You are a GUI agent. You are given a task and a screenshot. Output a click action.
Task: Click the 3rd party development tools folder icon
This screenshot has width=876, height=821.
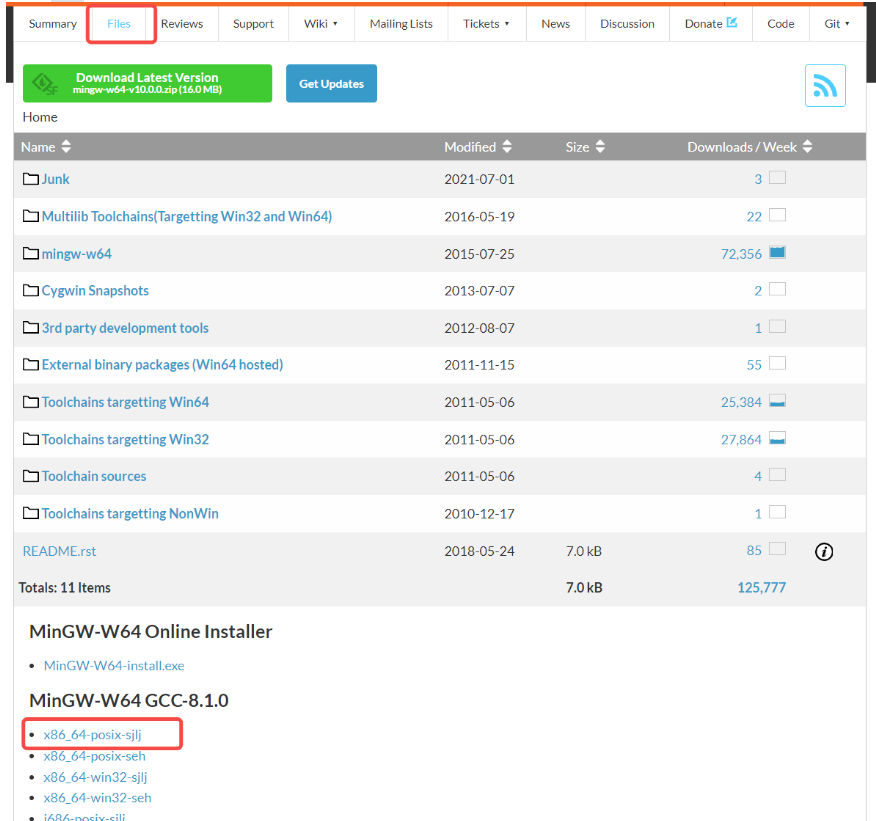coord(31,328)
